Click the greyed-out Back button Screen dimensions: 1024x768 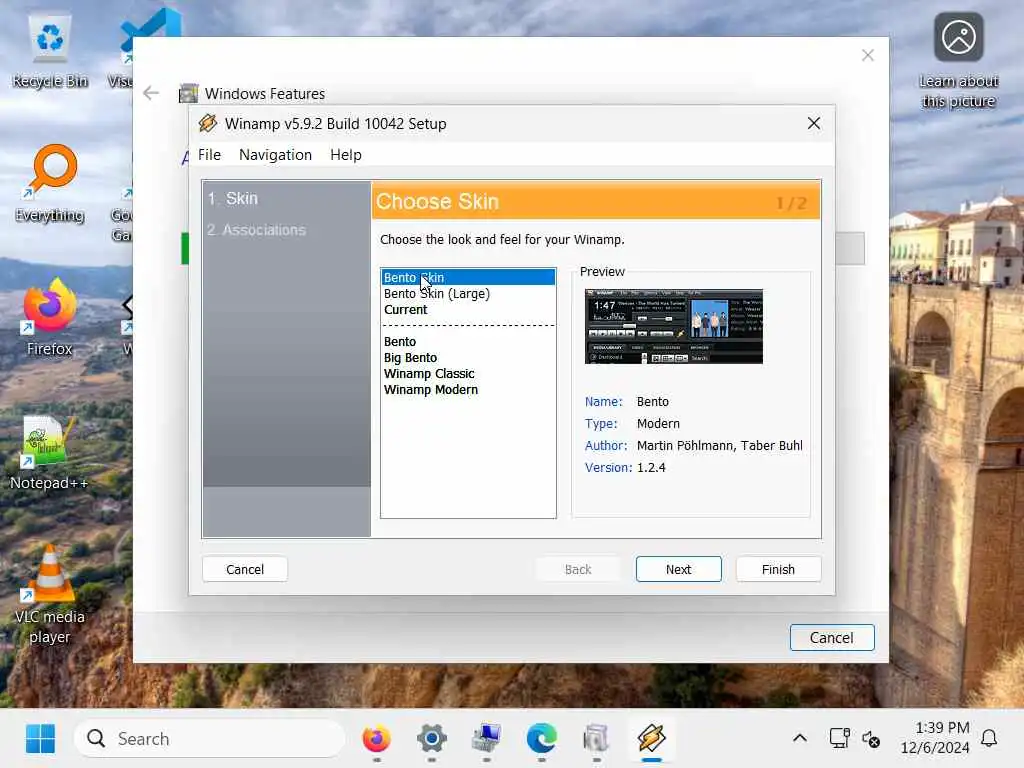[x=578, y=569]
